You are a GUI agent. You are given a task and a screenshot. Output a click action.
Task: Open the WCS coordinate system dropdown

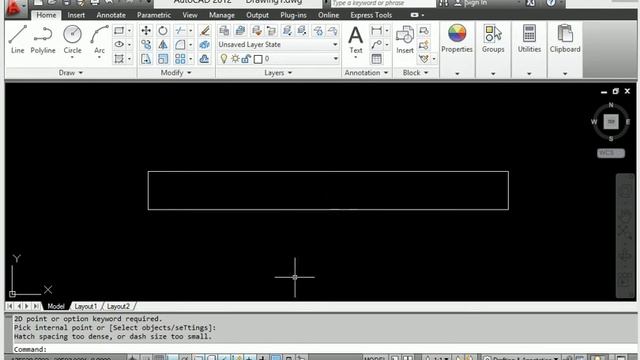tap(611, 153)
